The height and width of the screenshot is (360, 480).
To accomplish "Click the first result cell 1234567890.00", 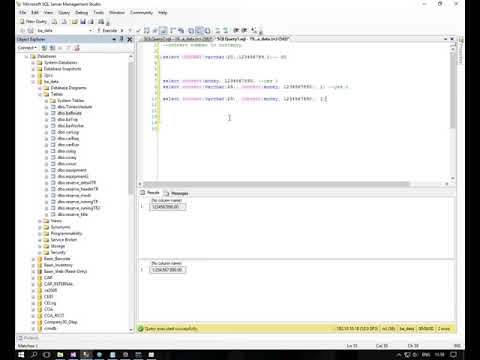I will [168, 207].
